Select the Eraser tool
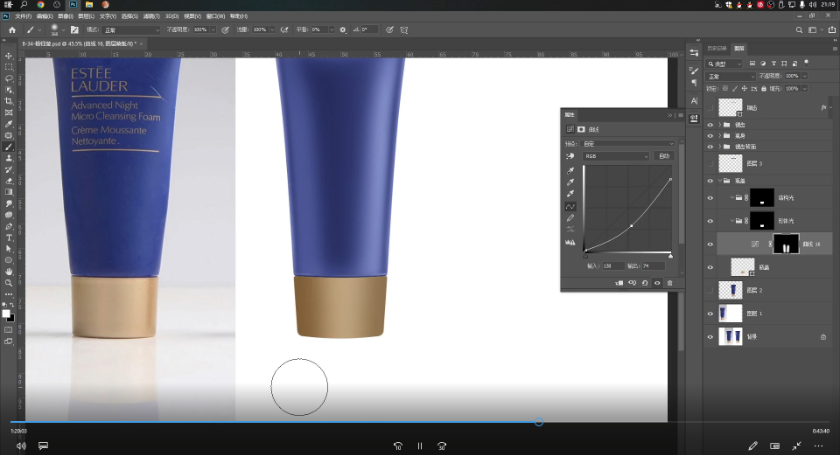840x455 pixels. point(9,181)
